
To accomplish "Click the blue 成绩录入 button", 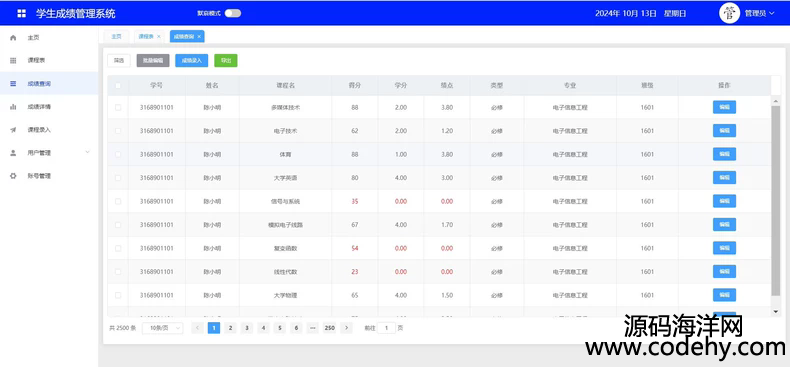I will pyautogui.click(x=191, y=60).
